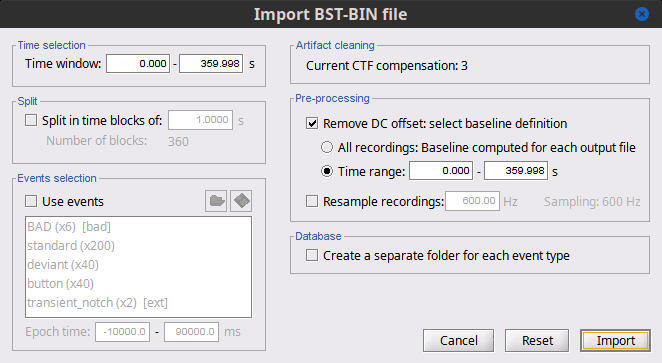Viewport: 662px width, 363px height.
Task: Click the Reset button
Action: coord(537,341)
